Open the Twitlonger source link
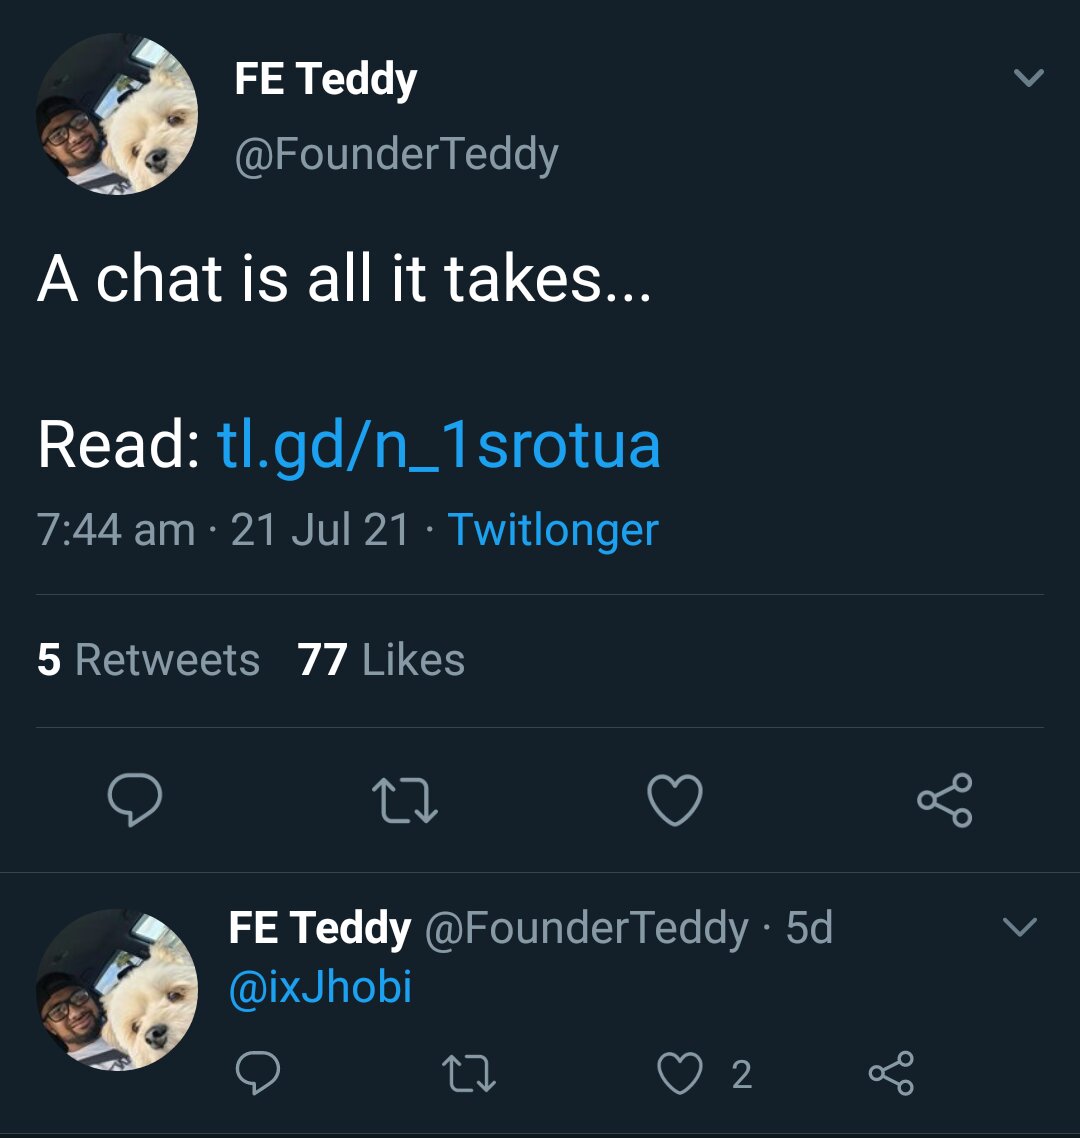Viewport: 1080px width, 1138px height. 553,530
